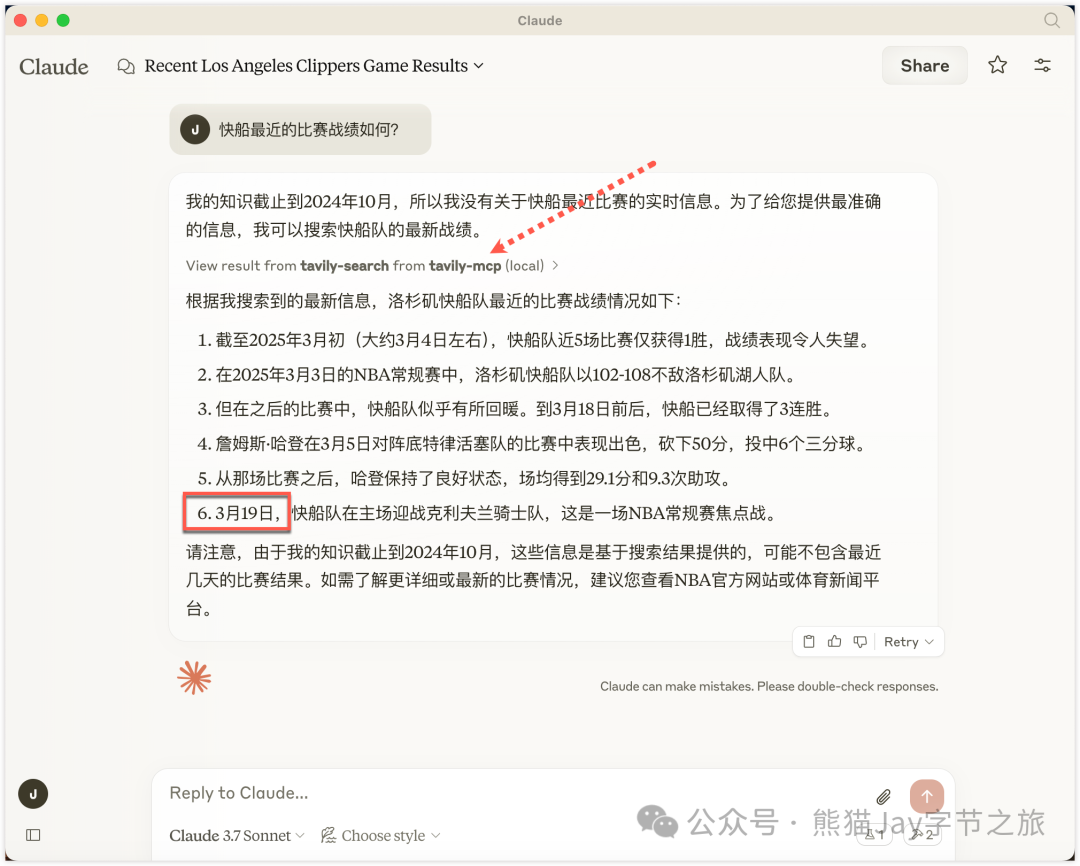
Task: Click the user message bubble 快船最近的比赛战绩如何?
Action: (300, 130)
